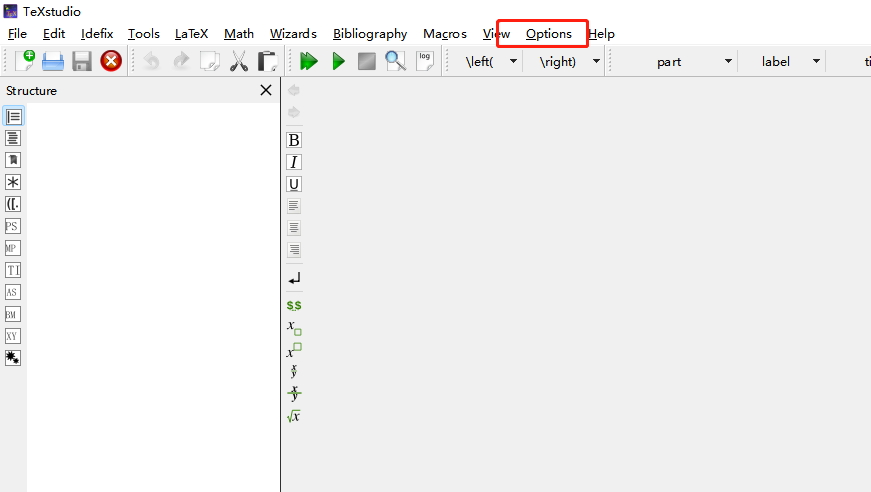Screen dimensions: 871x492
Task: Open the Bibliography menu
Action: pos(370,34)
